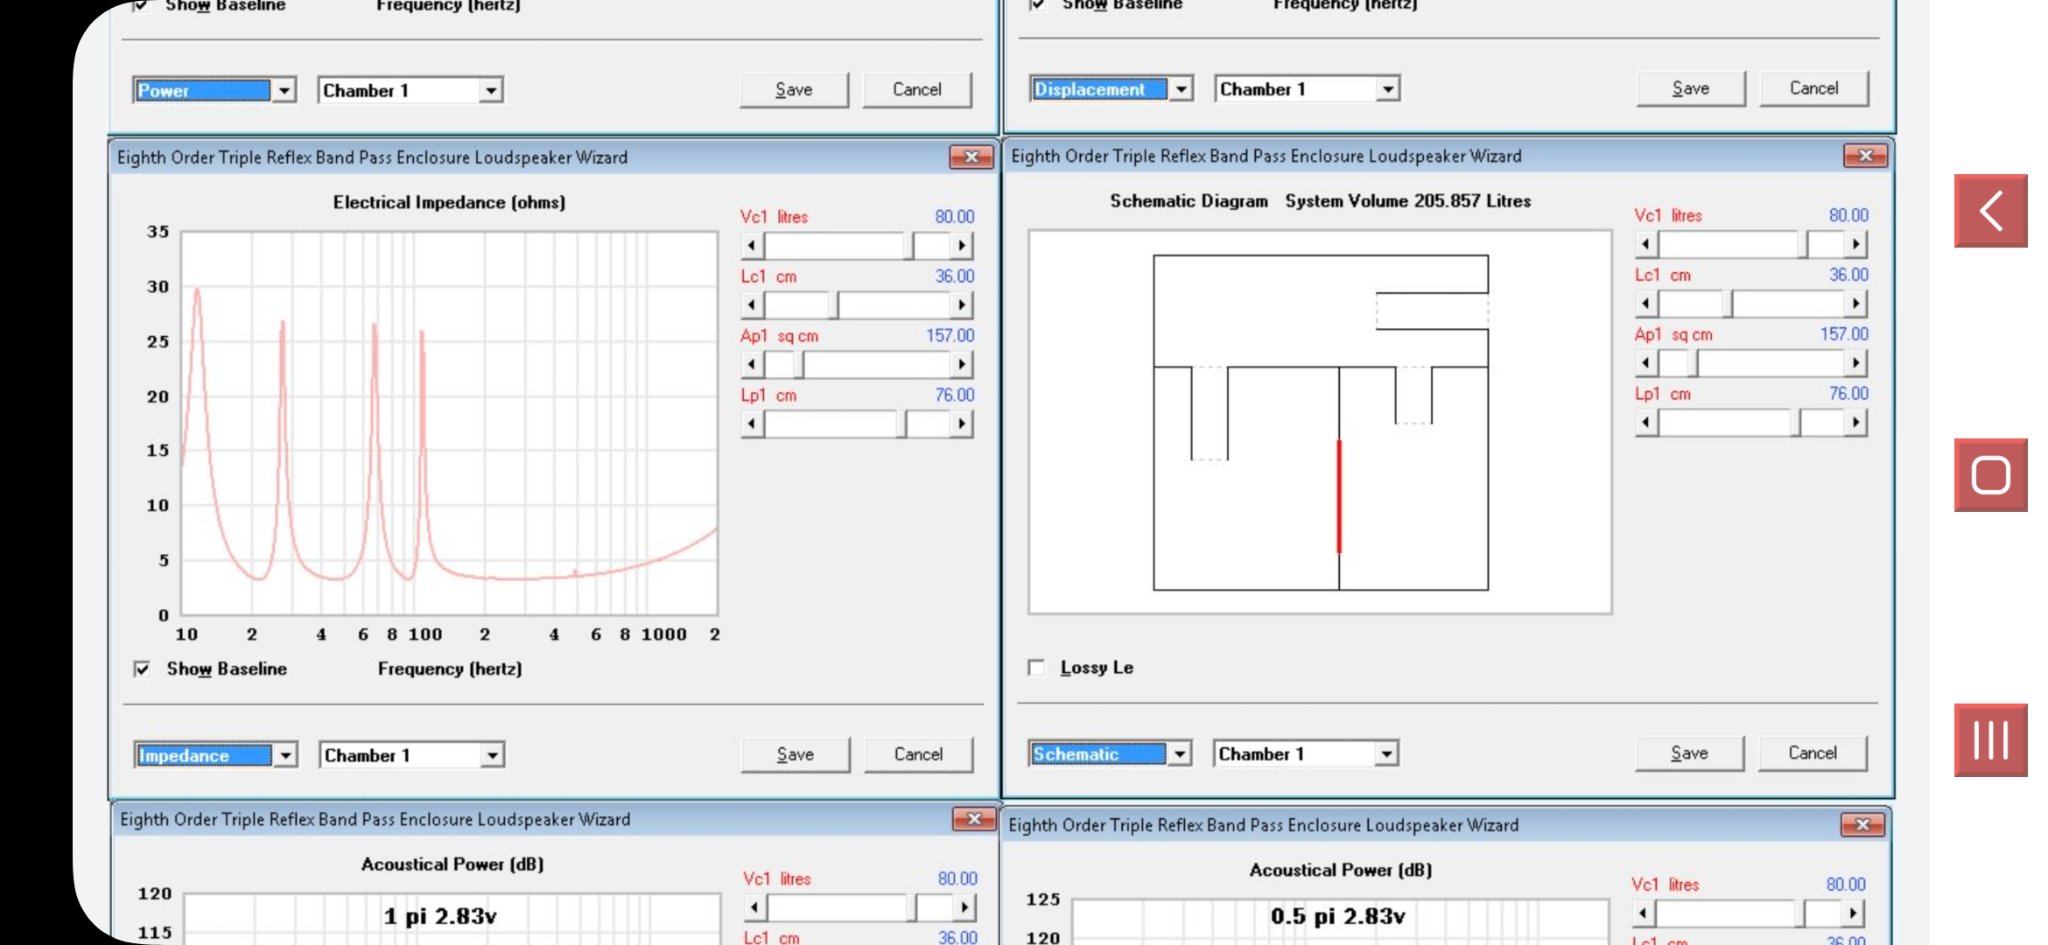This screenshot has height=945, width=2048.
Task: Tap the Android home button
Action: coord(1990,475)
